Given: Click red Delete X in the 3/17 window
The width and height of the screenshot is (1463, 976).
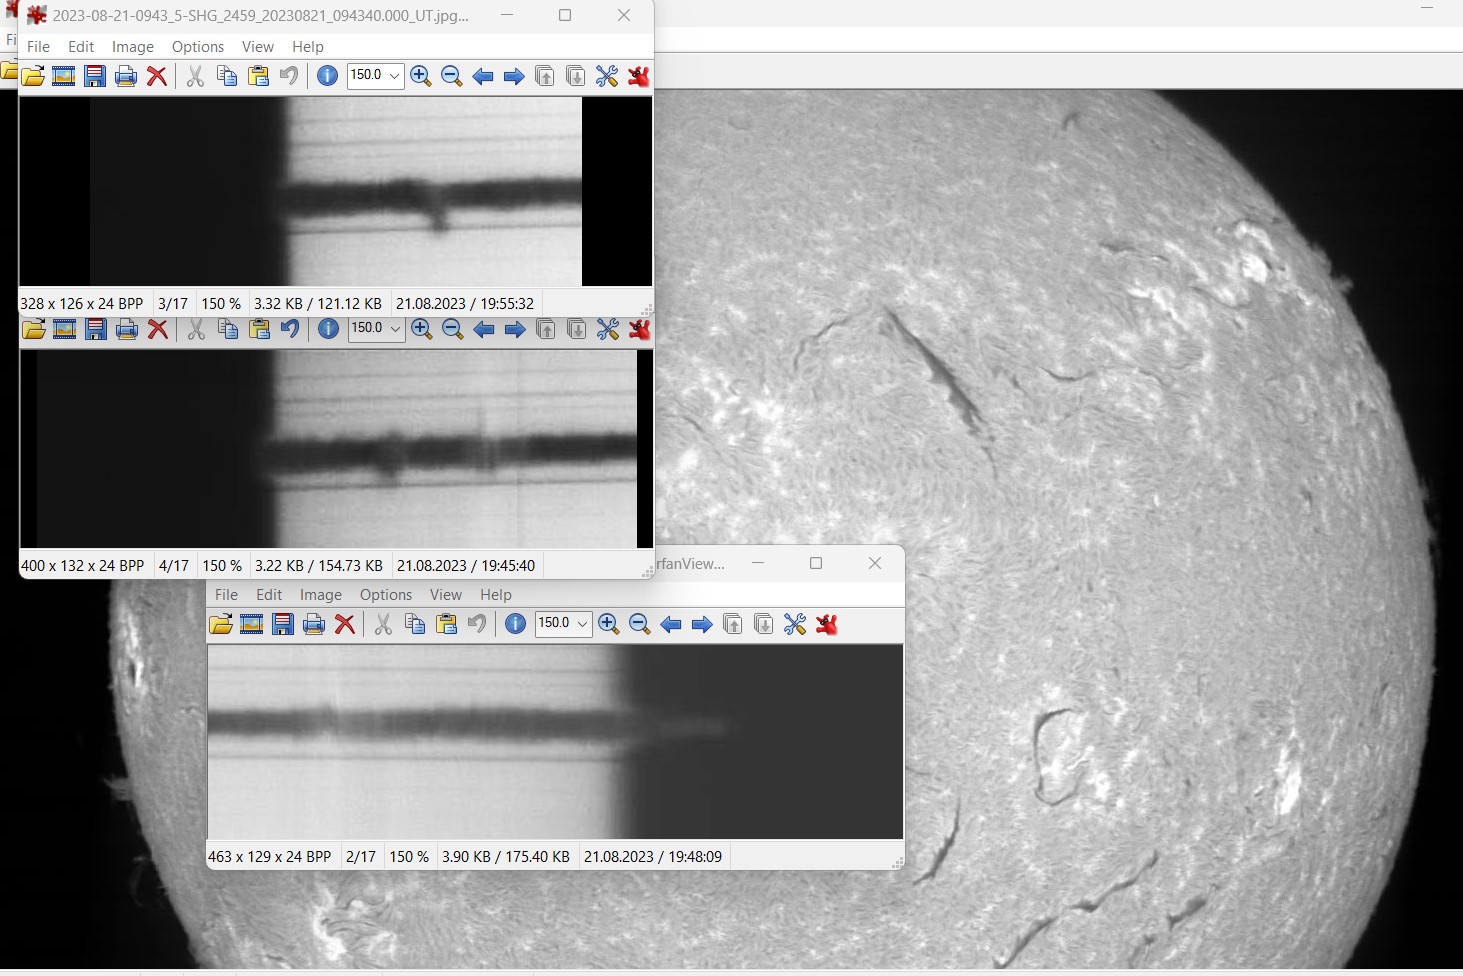Looking at the screenshot, I should pyautogui.click(x=157, y=76).
